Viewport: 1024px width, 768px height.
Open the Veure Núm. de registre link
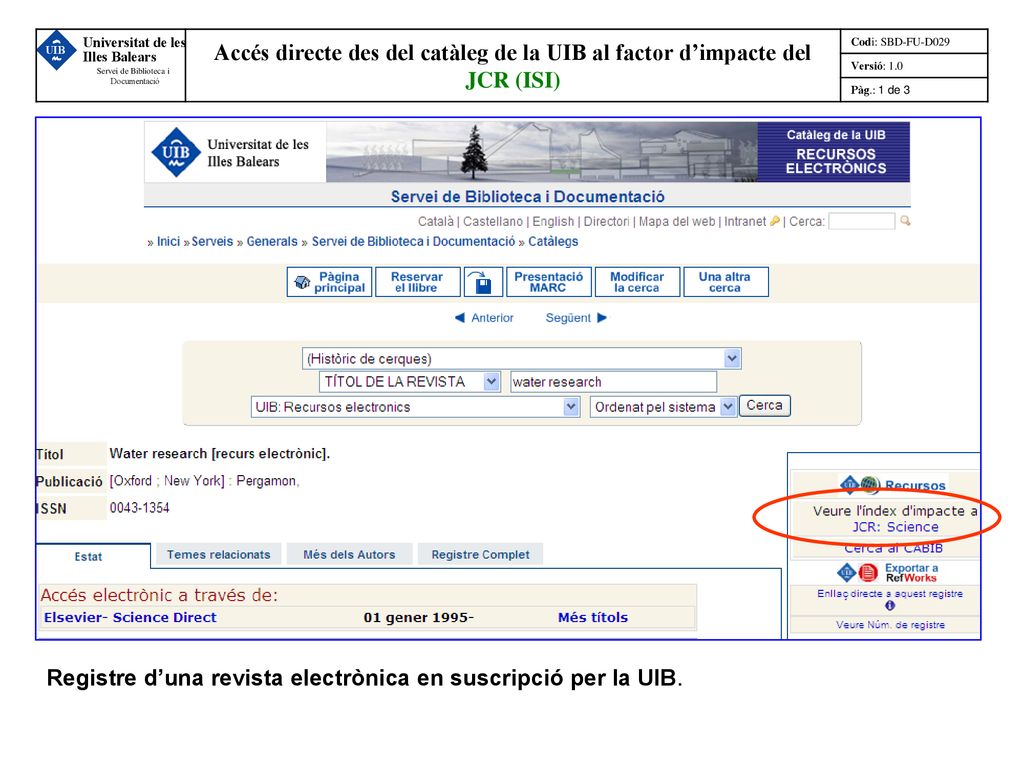point(890,625)
